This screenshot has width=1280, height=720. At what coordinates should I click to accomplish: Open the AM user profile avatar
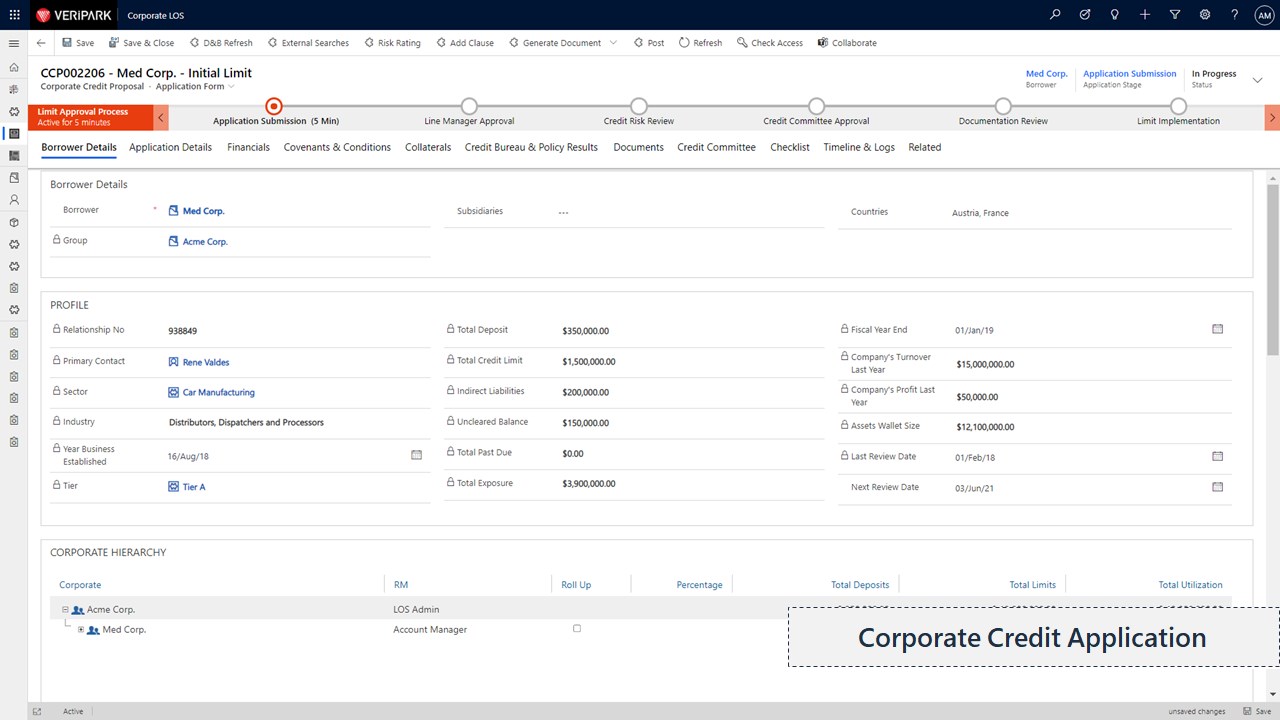pyautogui.click(x=1264, y=15)
